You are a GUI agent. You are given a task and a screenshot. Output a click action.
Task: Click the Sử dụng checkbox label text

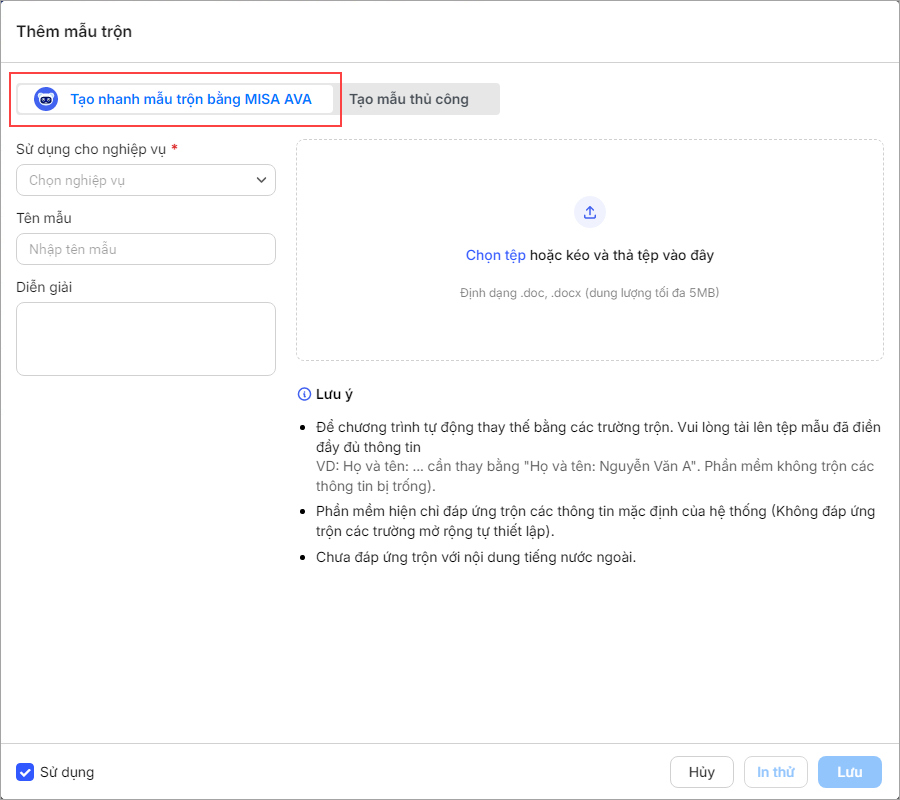point(67,772)
